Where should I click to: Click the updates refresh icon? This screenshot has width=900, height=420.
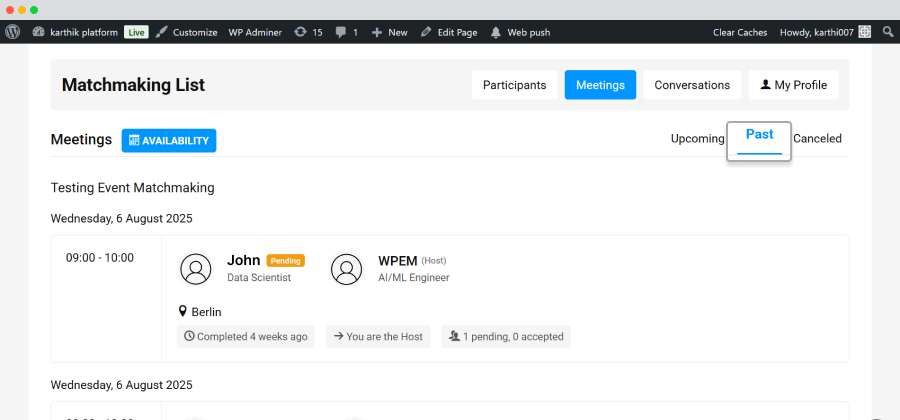[300, 32]
